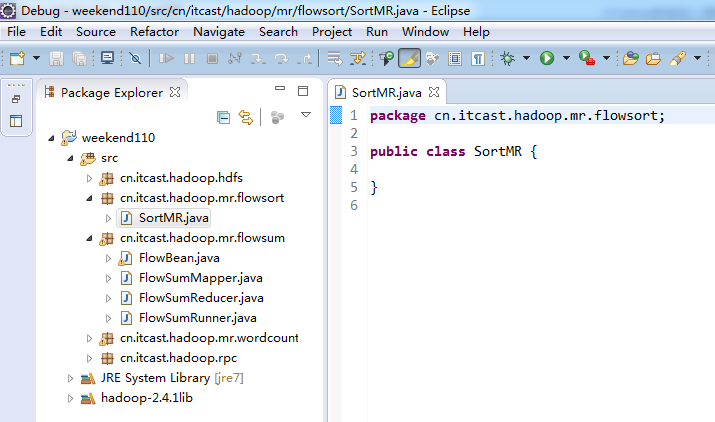
Task: Minimize the Package Explorer panel
Action: (280, 89)
